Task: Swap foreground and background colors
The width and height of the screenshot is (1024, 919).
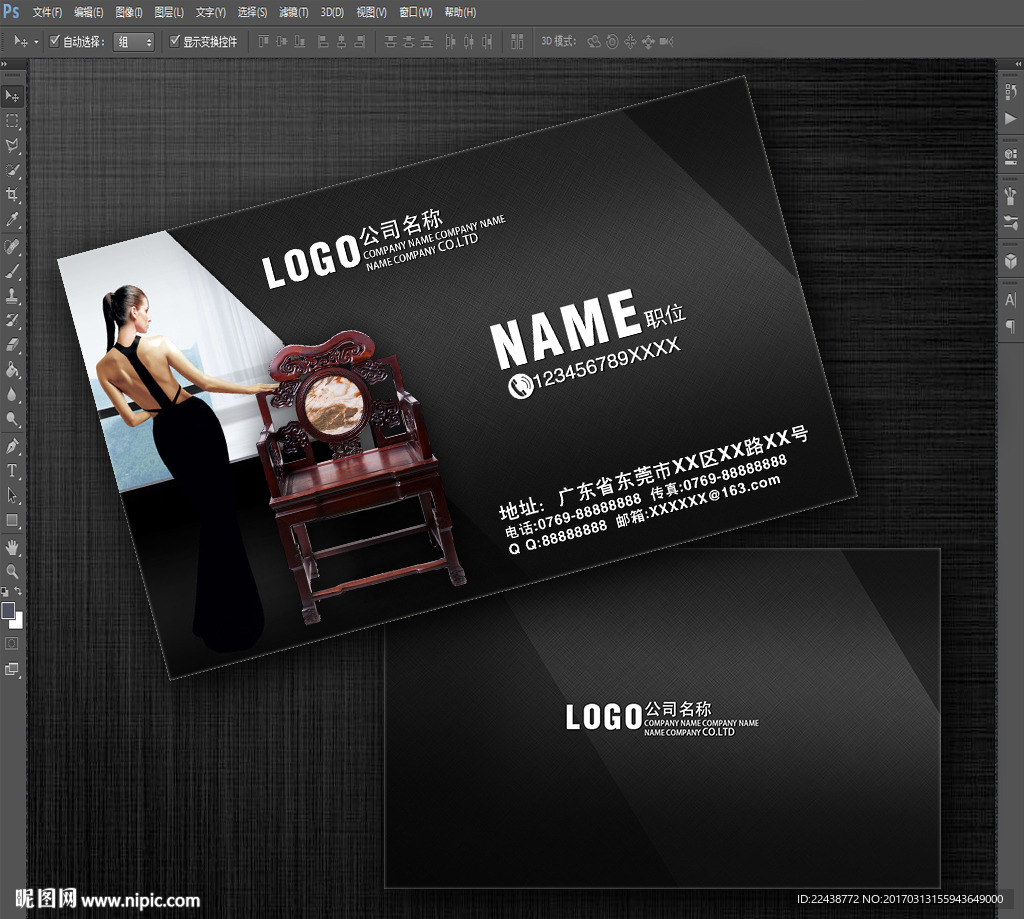Action: [x=18, y=592]
